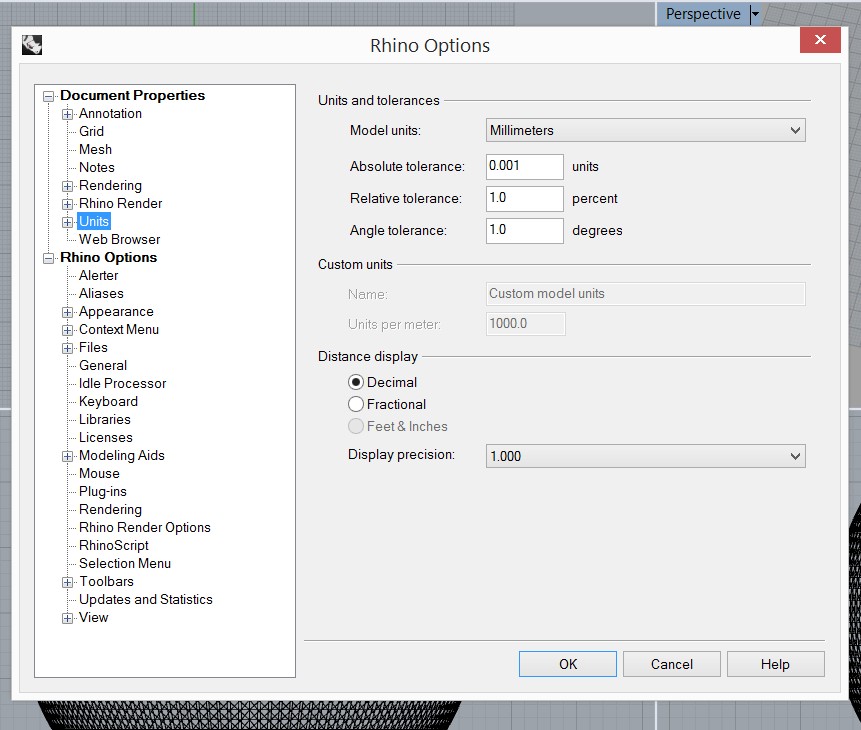Expand the Context Menu tree node
Viewport: 861px width, 730px height.
coord(68,330)
